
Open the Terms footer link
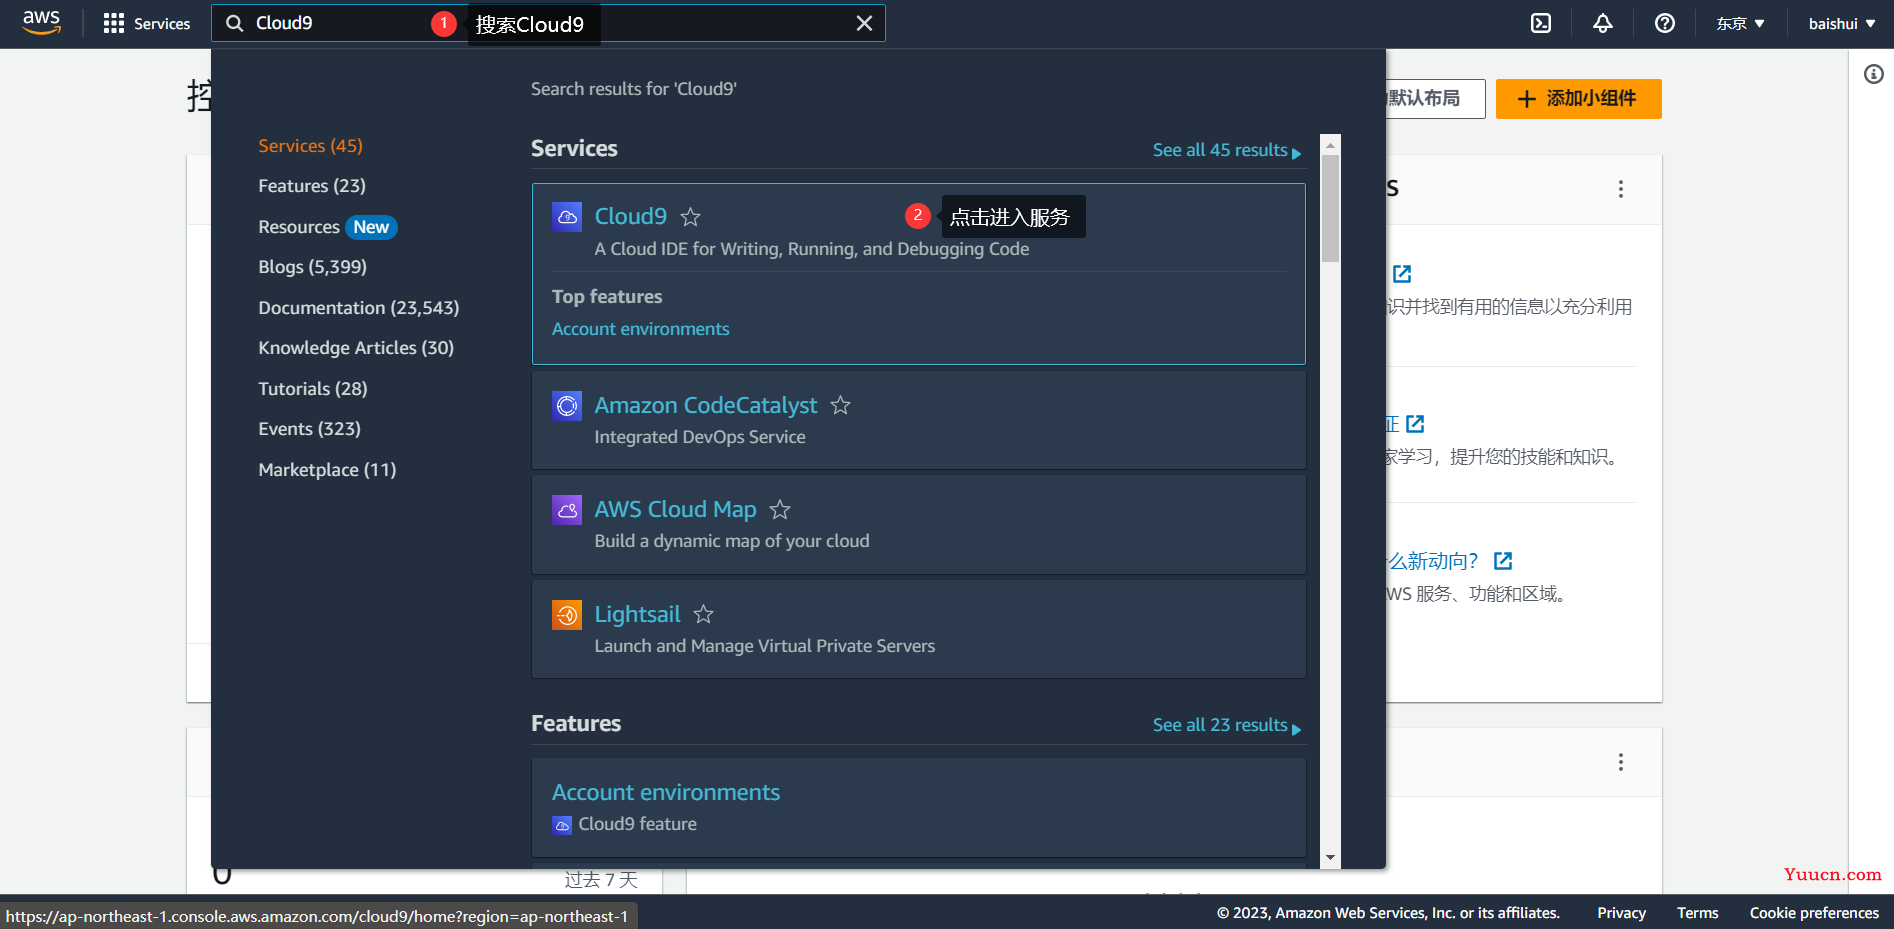pyautogui.click(x=1697, y=913)
